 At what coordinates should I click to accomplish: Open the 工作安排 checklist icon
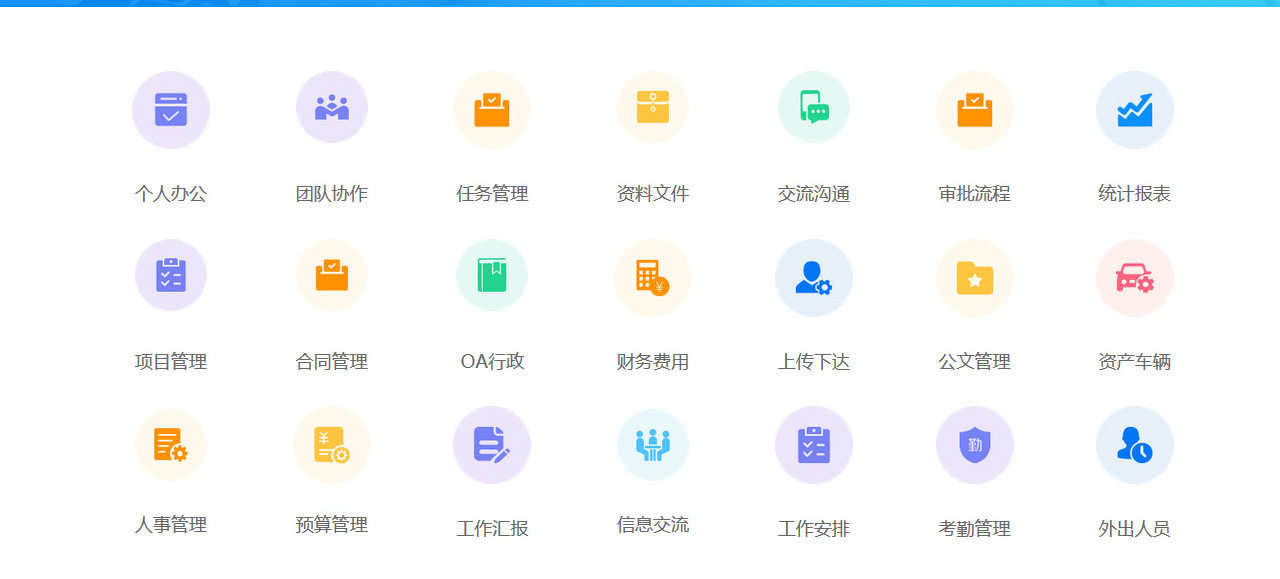[814, 445]
